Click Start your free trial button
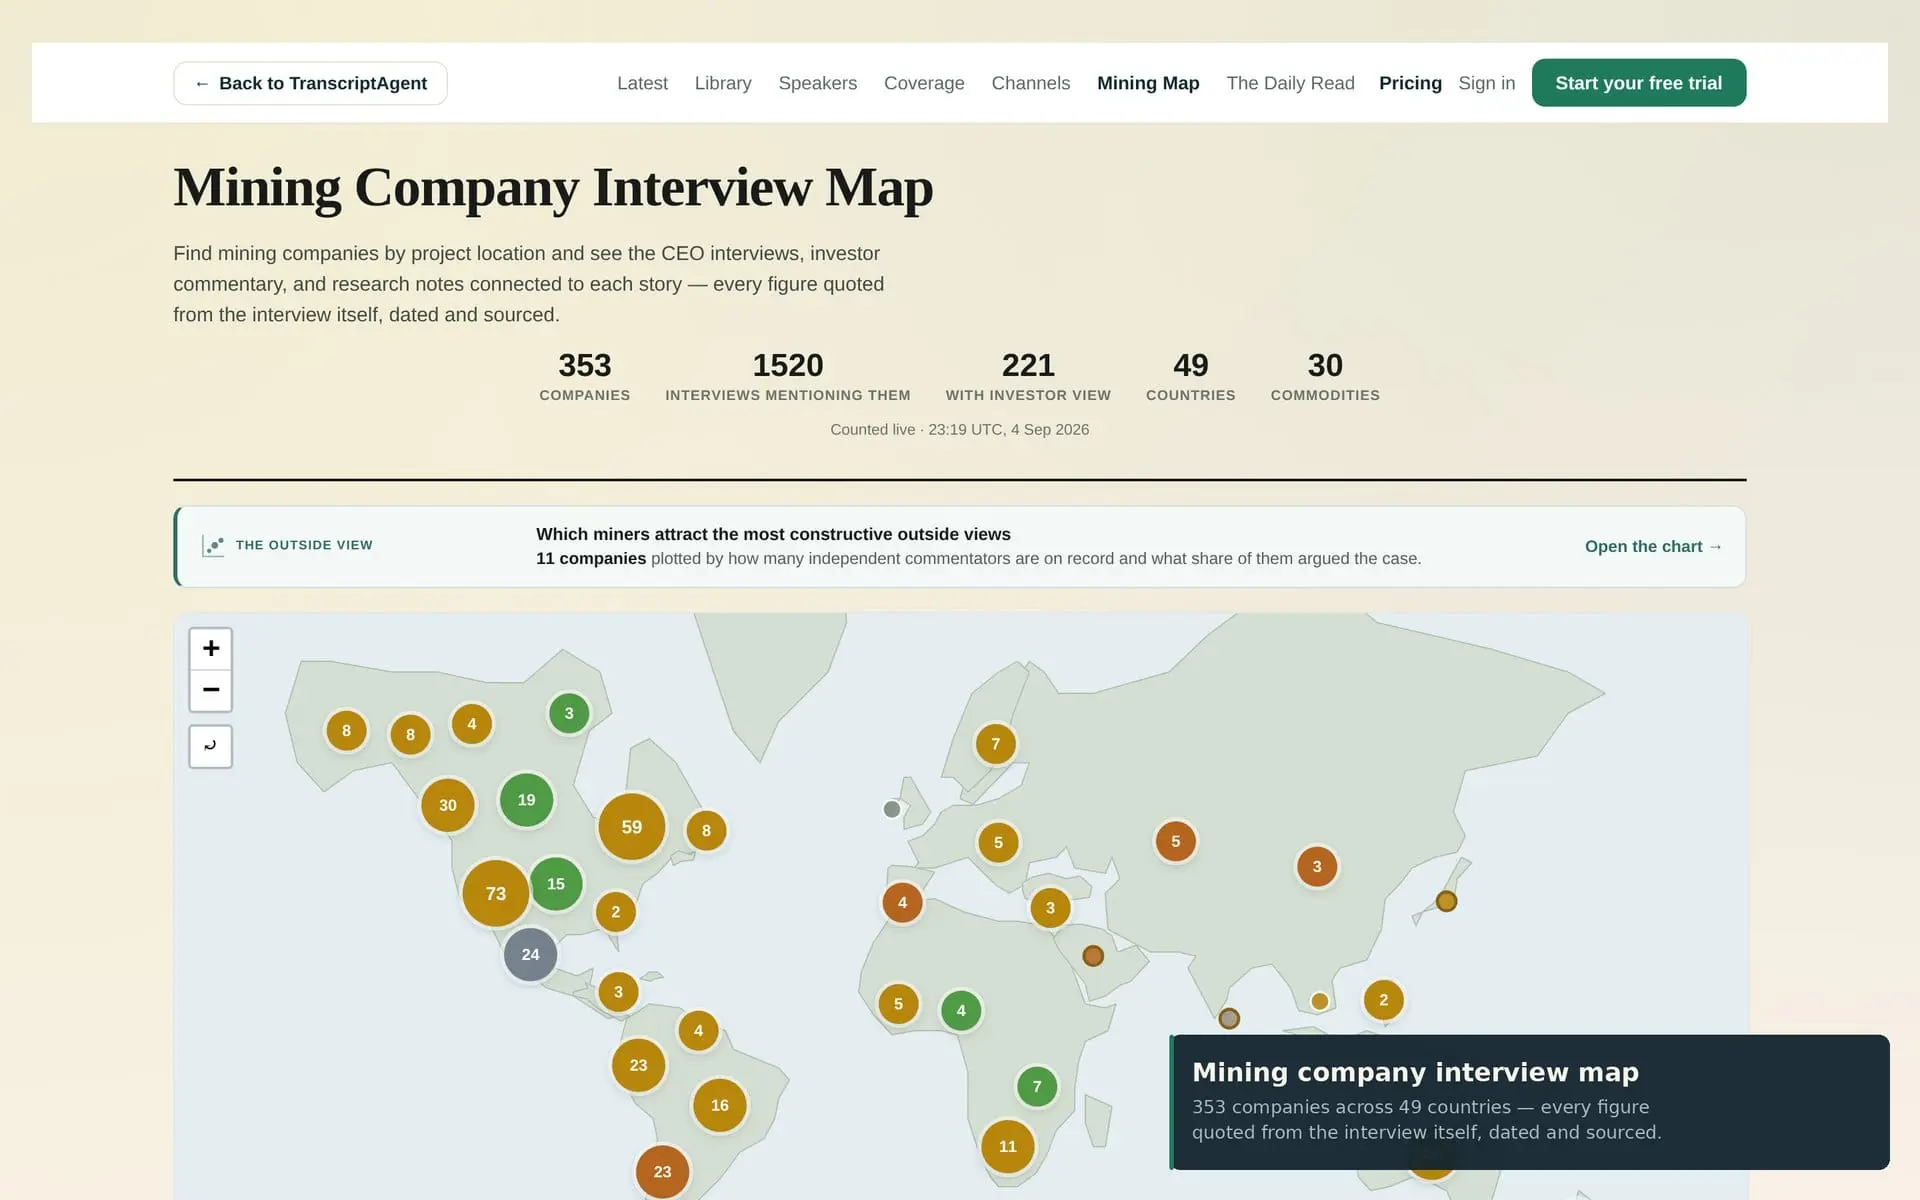 click(1639, 83)
